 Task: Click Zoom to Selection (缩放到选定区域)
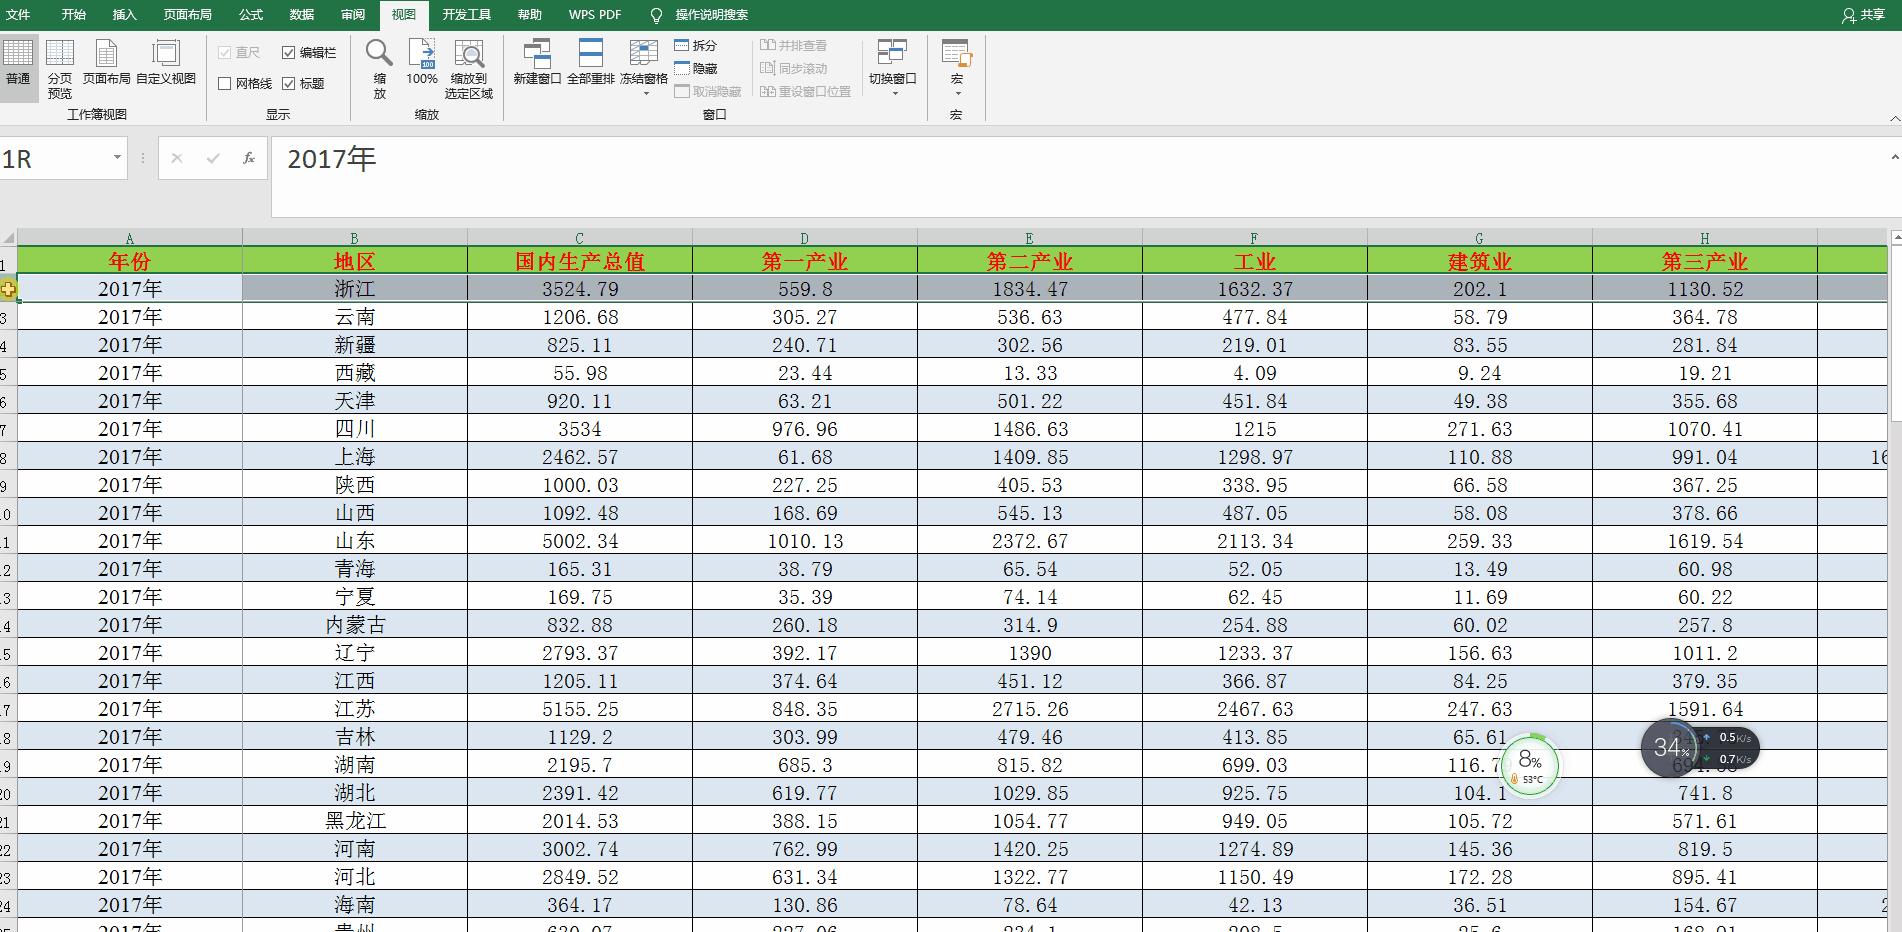click(469, 67)
